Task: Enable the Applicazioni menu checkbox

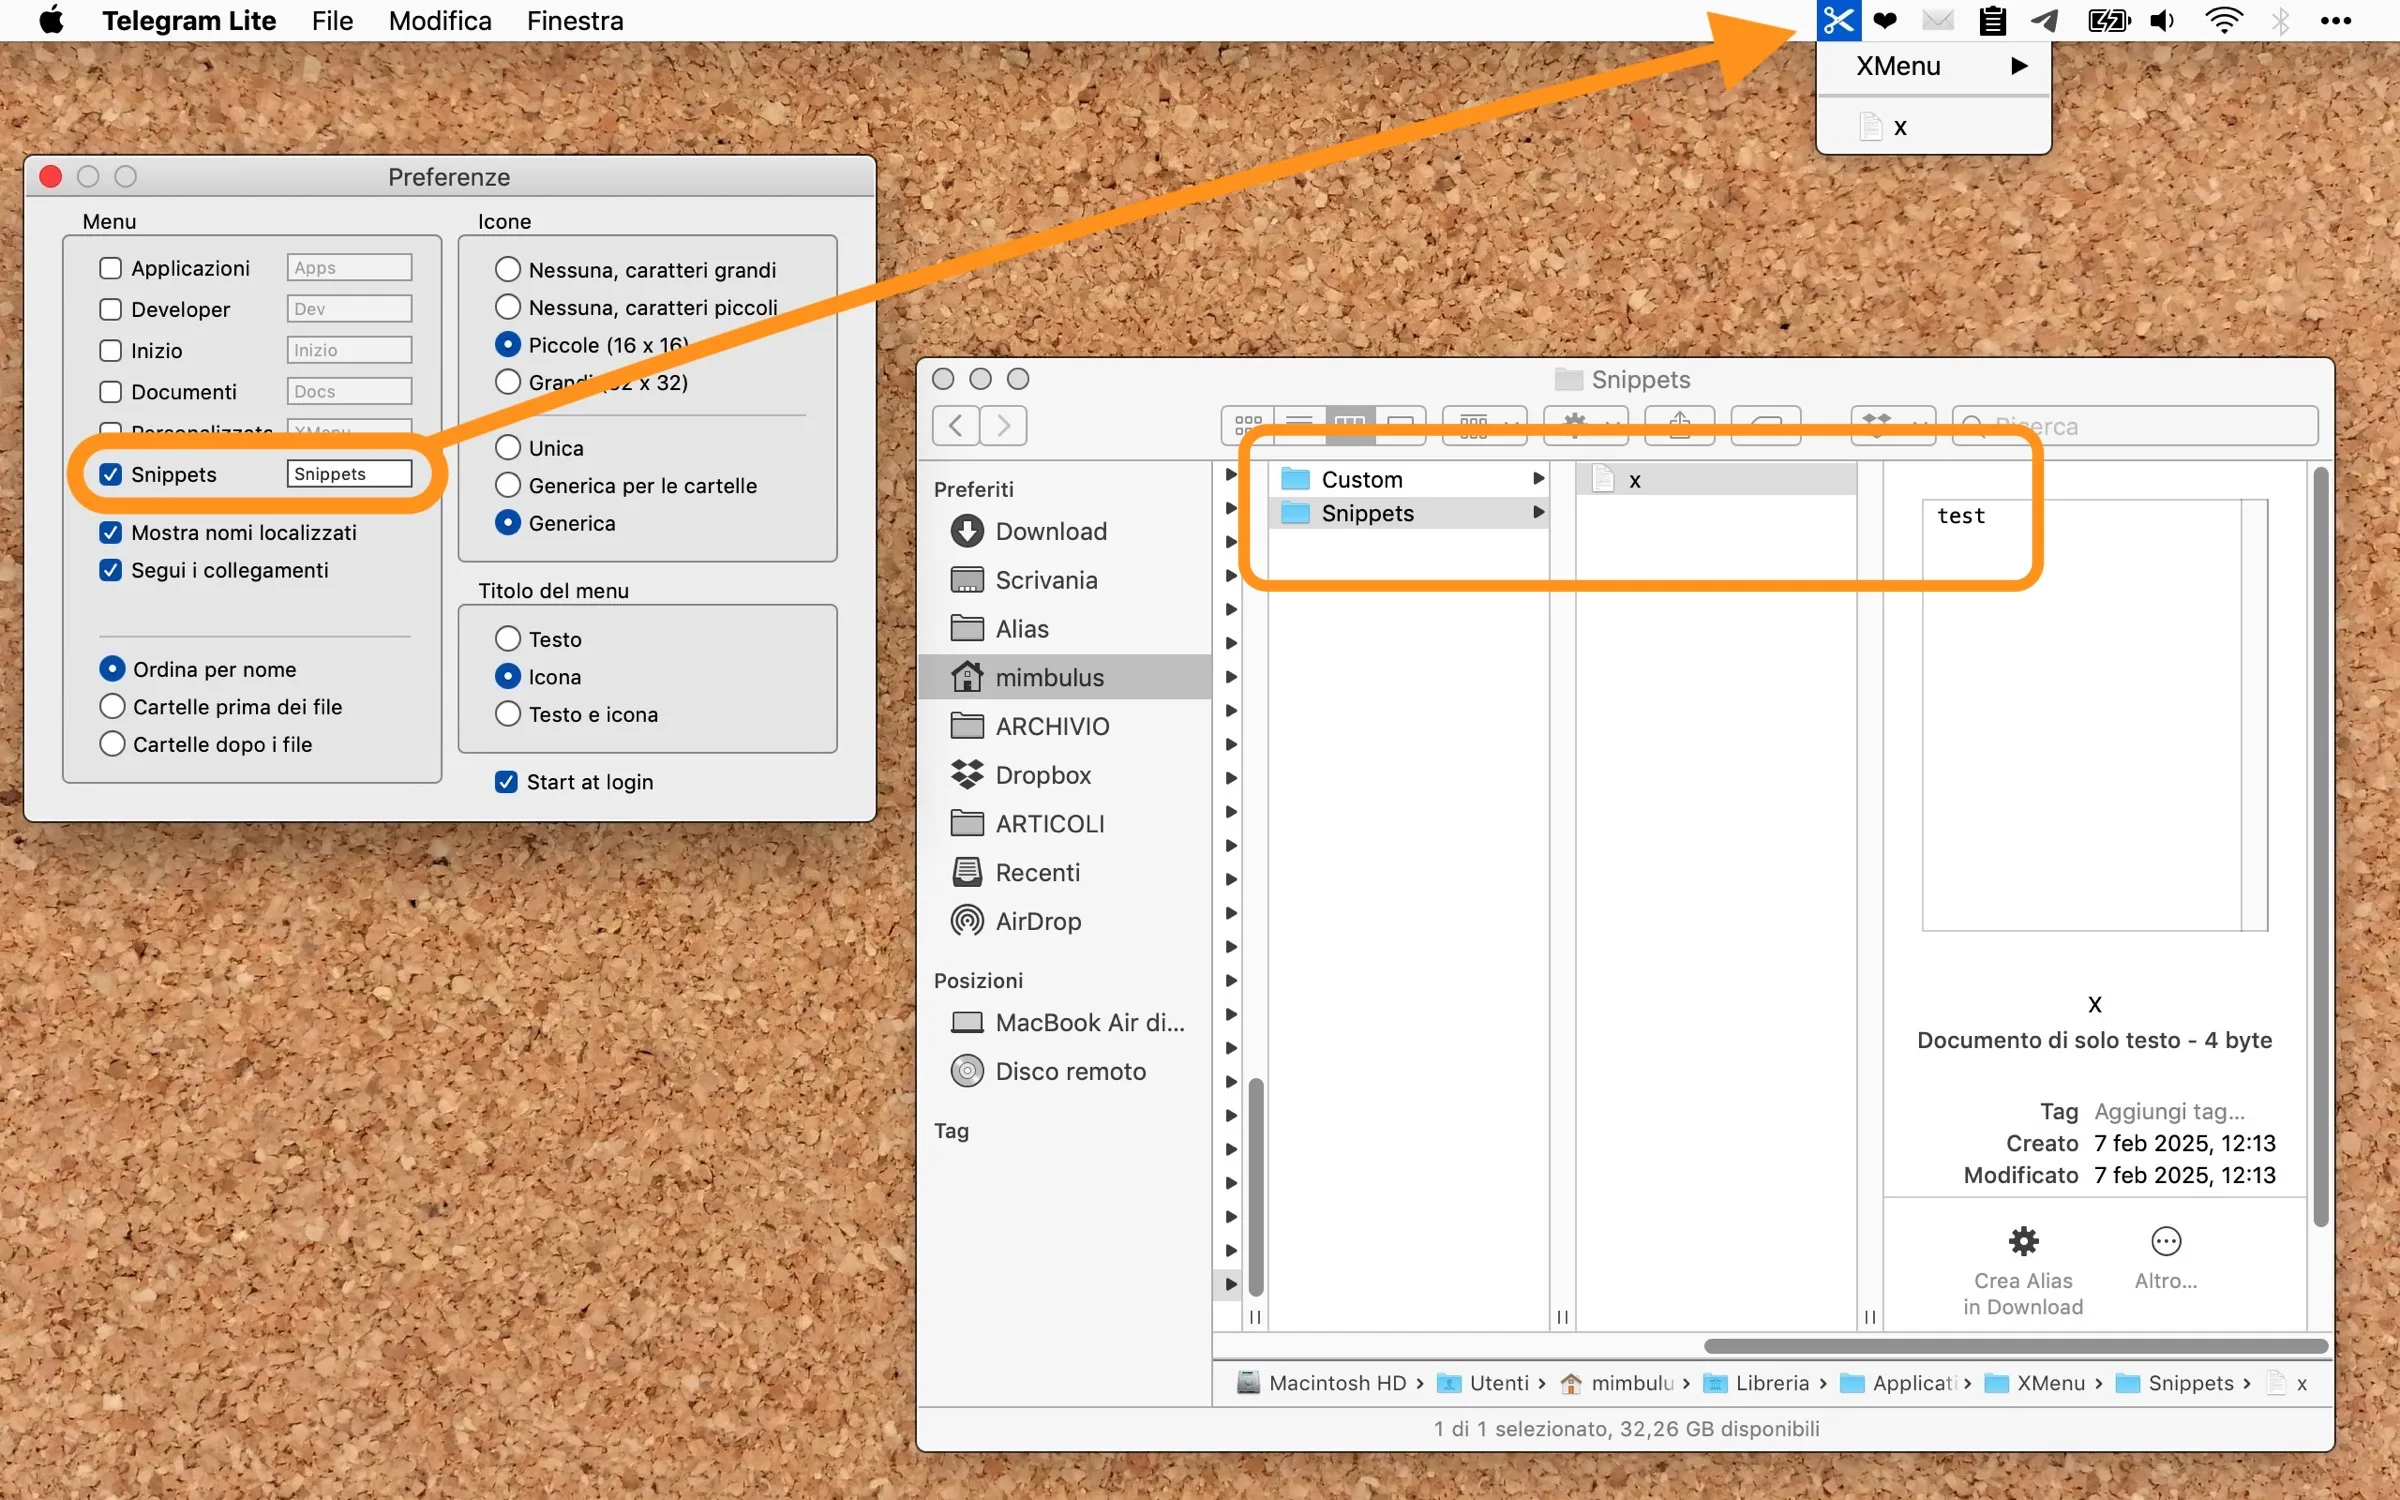Action: click(x=111, y=268)
